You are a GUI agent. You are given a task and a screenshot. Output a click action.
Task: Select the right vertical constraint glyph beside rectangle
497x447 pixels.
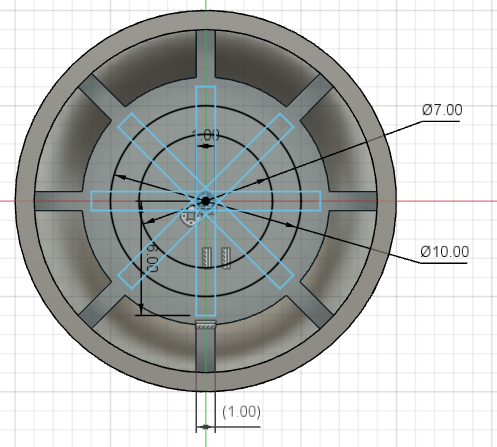pyautogui.click(x=226, y=258)
